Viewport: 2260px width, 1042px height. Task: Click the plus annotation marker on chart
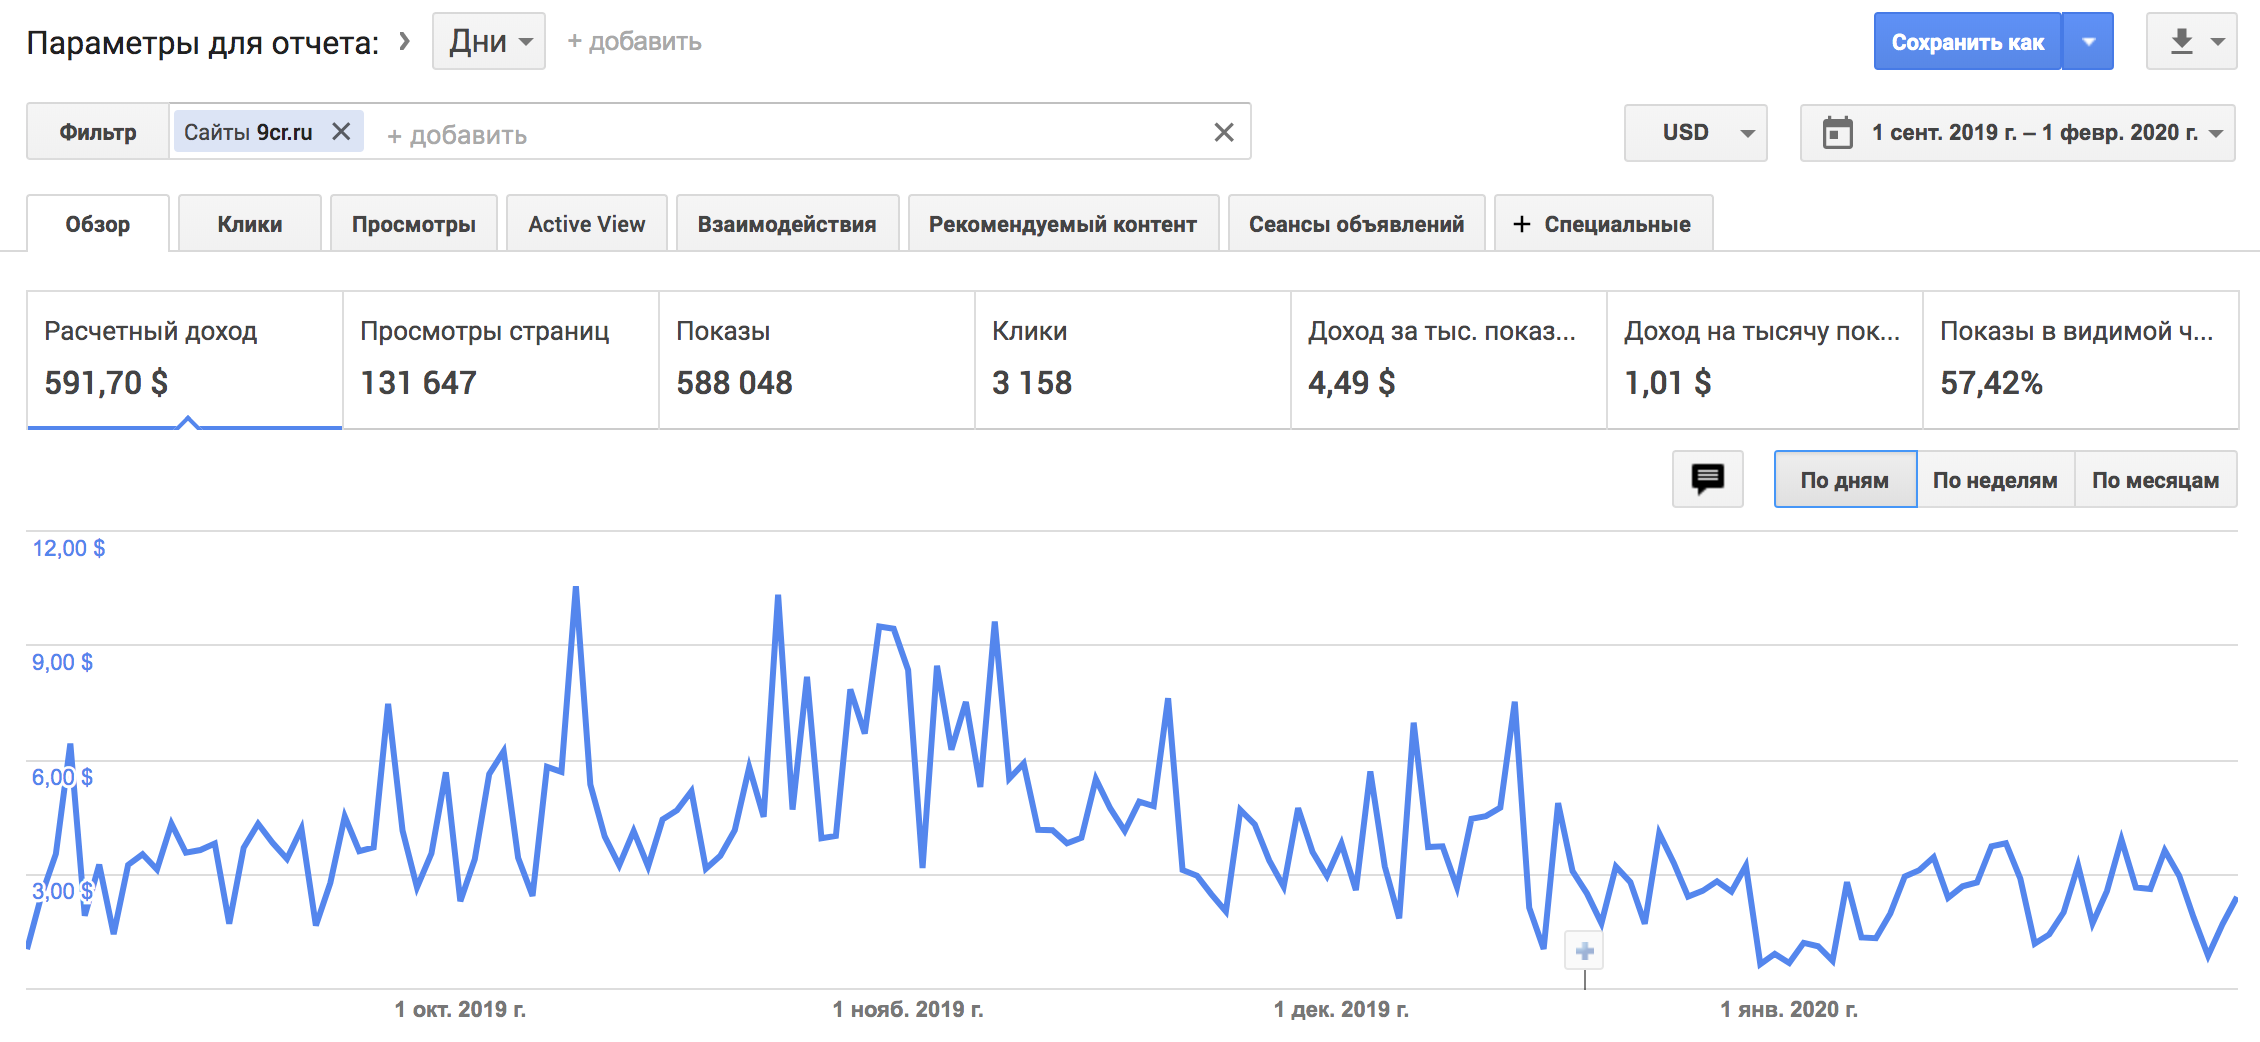1584,951
